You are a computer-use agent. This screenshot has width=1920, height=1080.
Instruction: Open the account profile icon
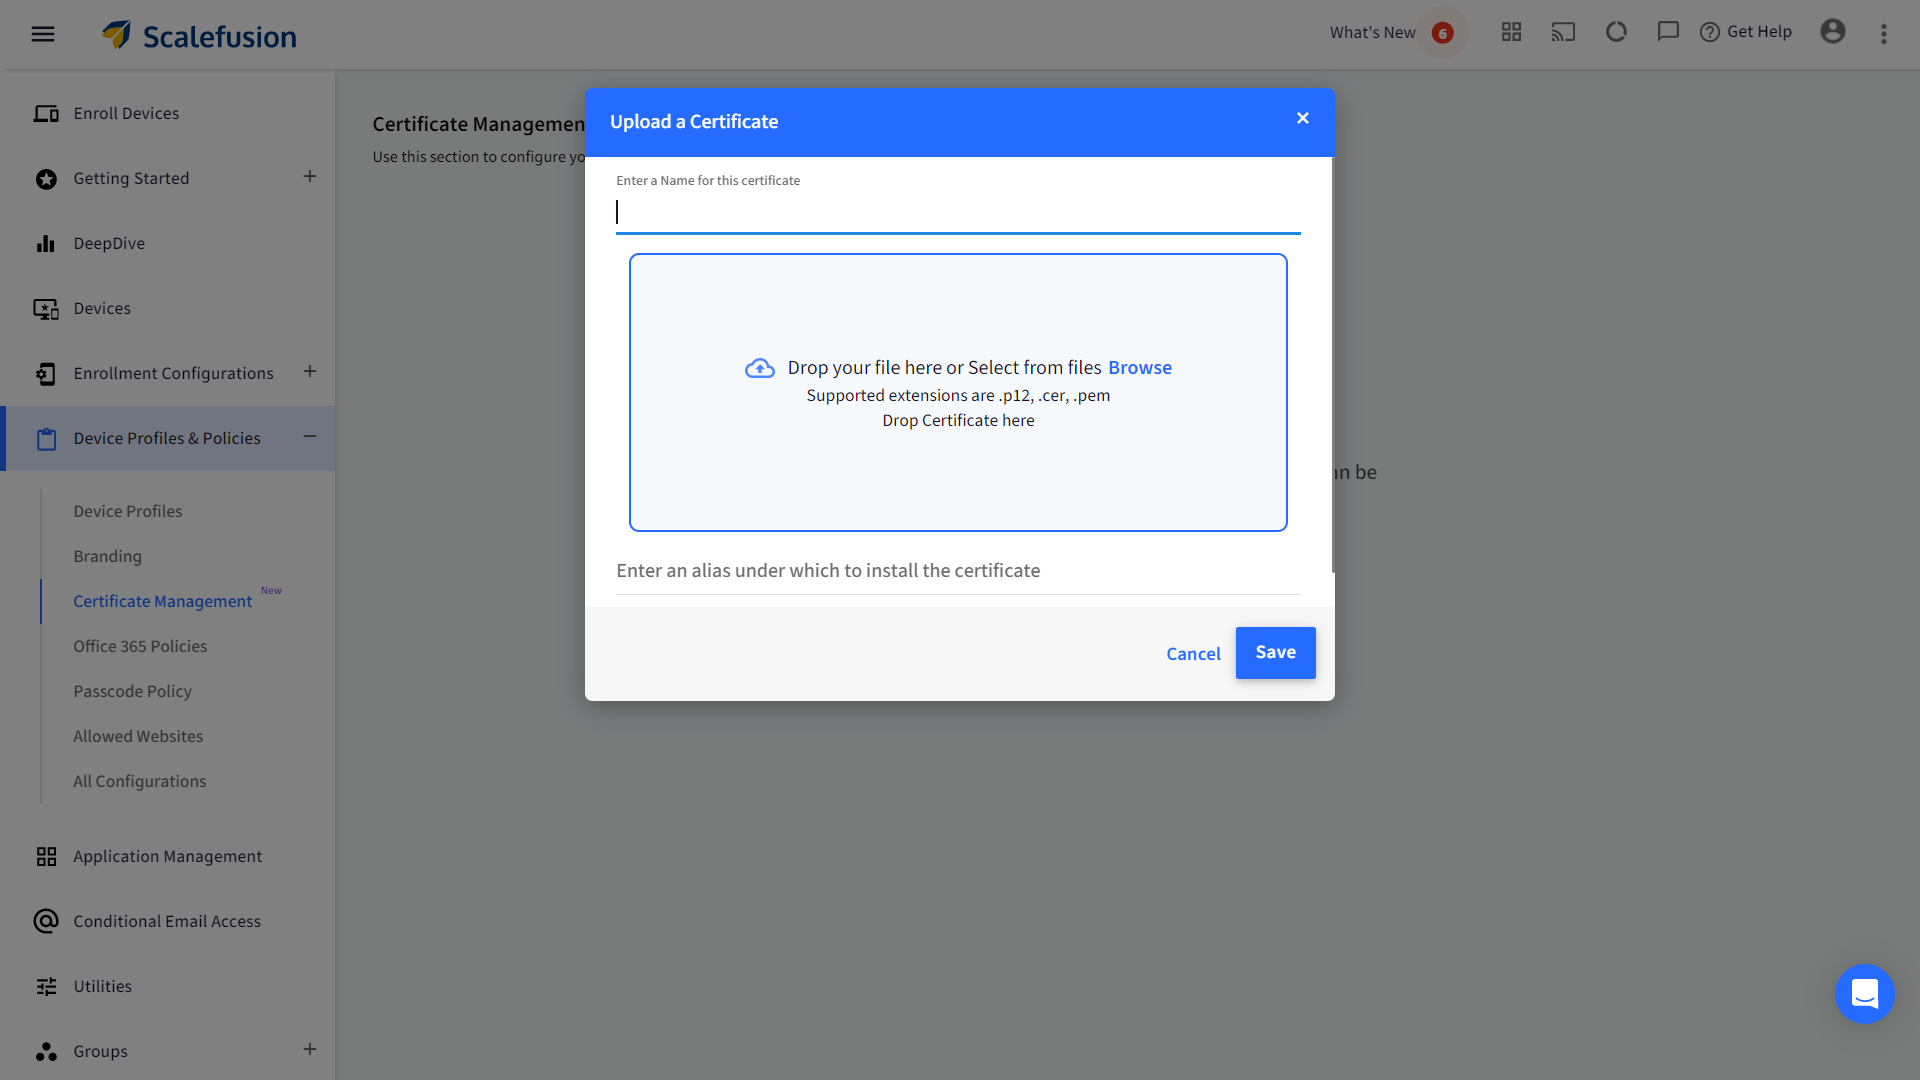point(1833,32)
